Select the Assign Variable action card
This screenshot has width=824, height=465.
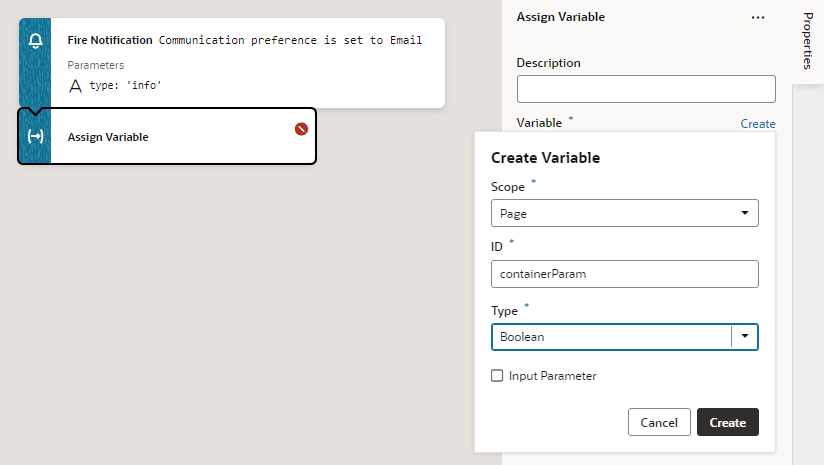click(167, 137)
